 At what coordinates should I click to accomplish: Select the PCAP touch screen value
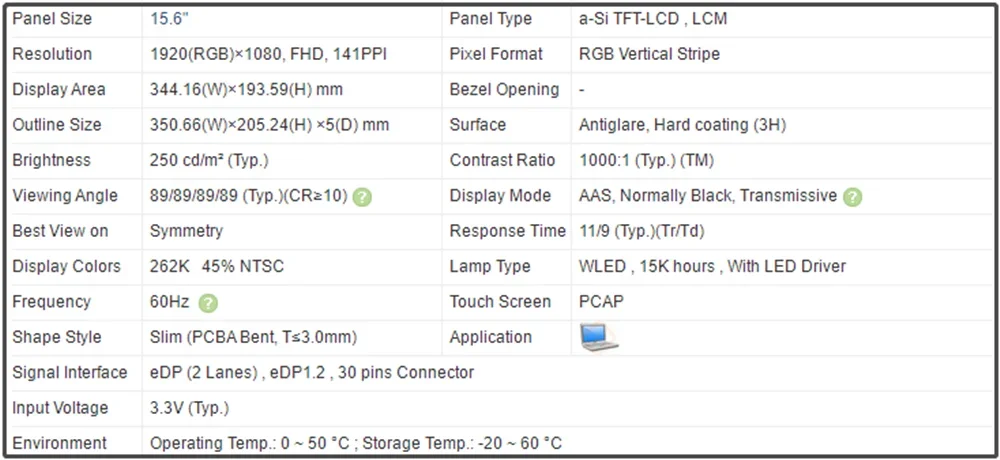[x=601, y=302]
